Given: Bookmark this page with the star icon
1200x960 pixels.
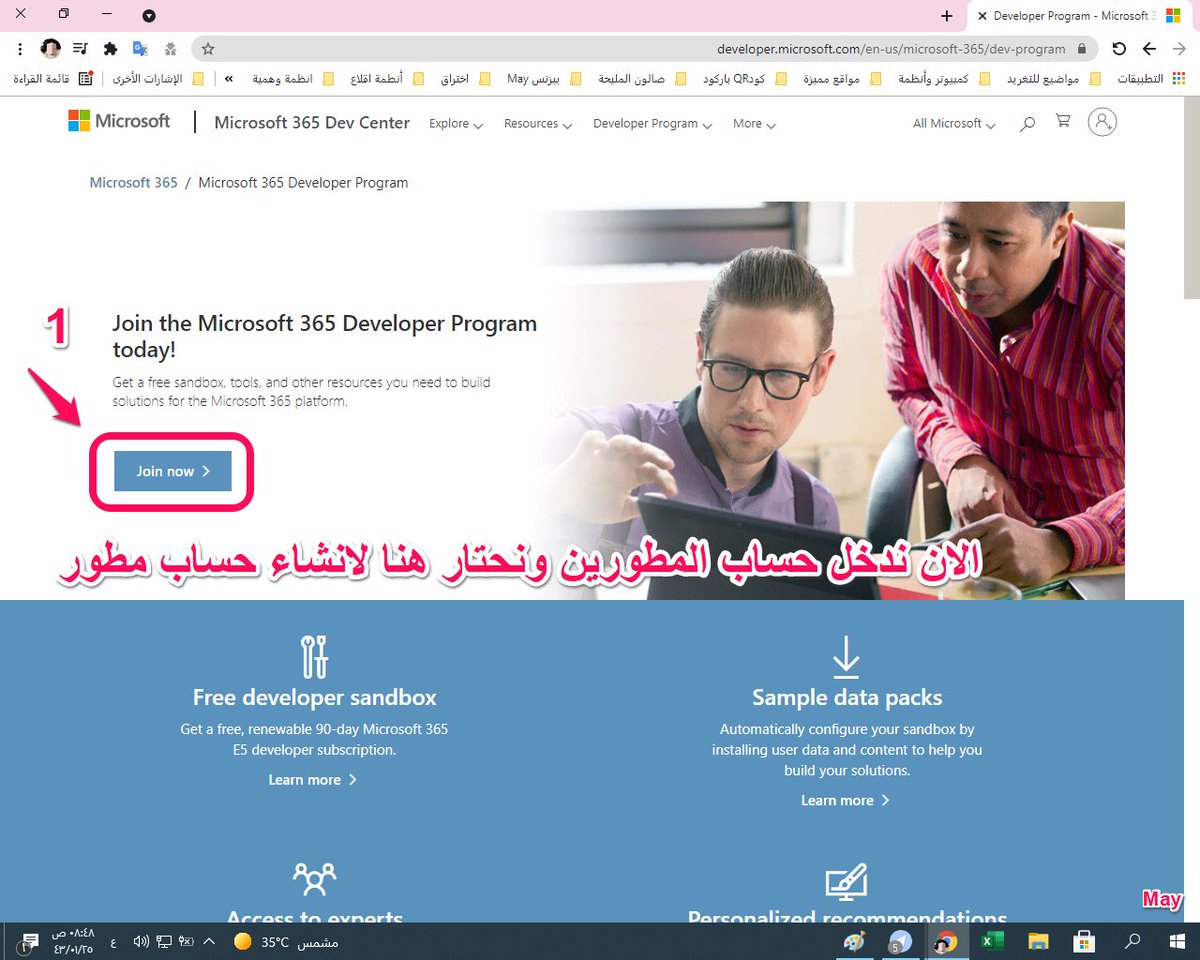Looking at the screenshot, I should 208,48.
